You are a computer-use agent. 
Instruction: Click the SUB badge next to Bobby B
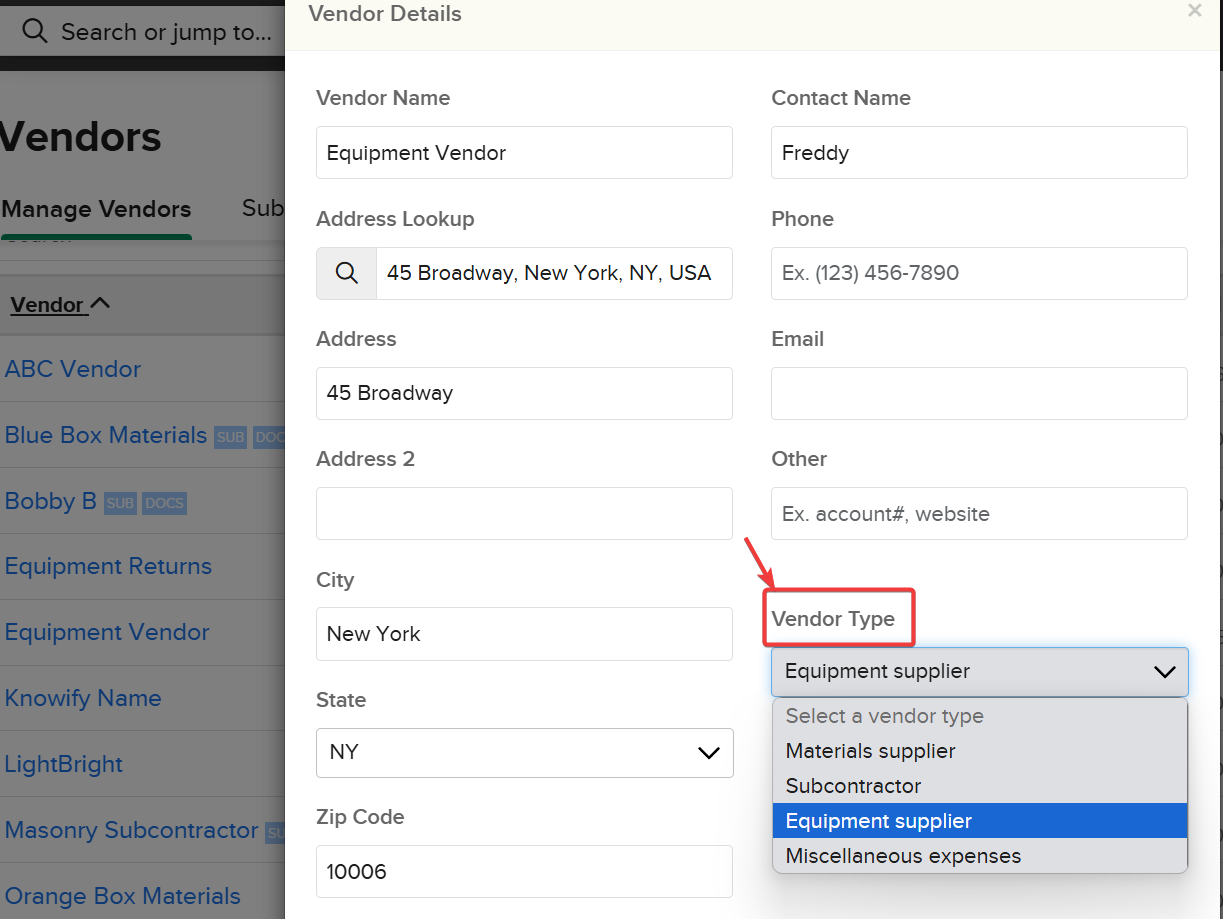(120, 503)
